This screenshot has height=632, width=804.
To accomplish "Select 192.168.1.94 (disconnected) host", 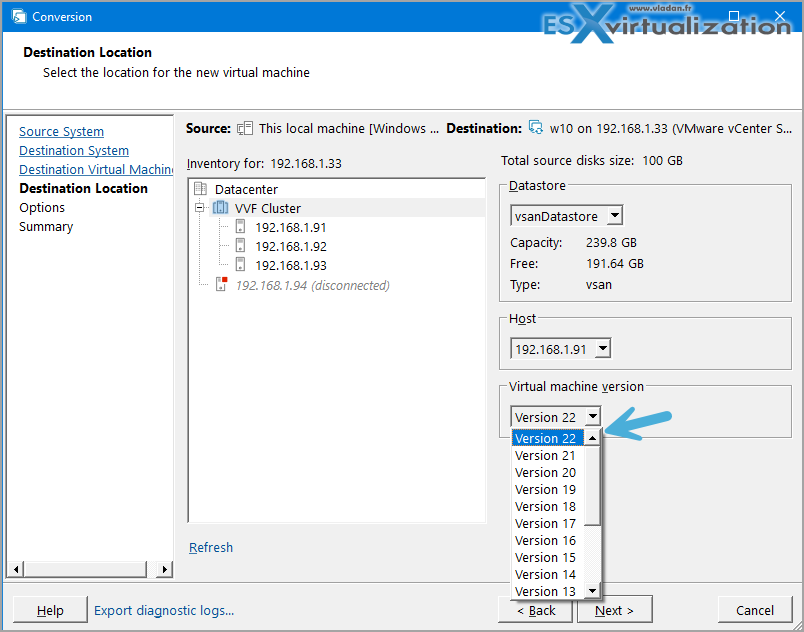I will [x=312, y=285].
